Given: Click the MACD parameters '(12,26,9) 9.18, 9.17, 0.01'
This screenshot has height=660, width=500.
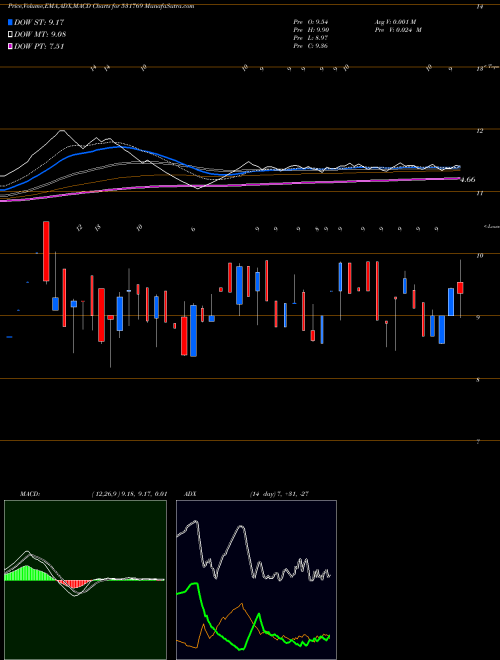Looking at the screenshot, I should 130,494.
